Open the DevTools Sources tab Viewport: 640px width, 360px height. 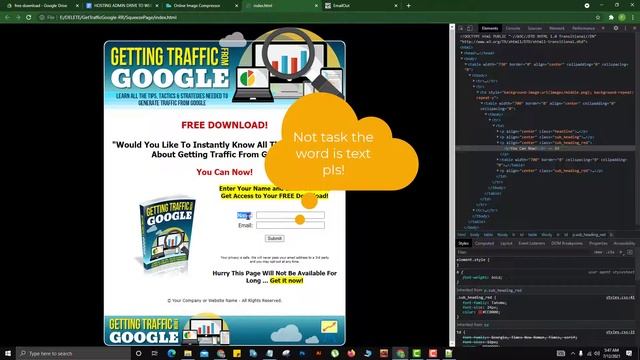click(x=535, y=28)
